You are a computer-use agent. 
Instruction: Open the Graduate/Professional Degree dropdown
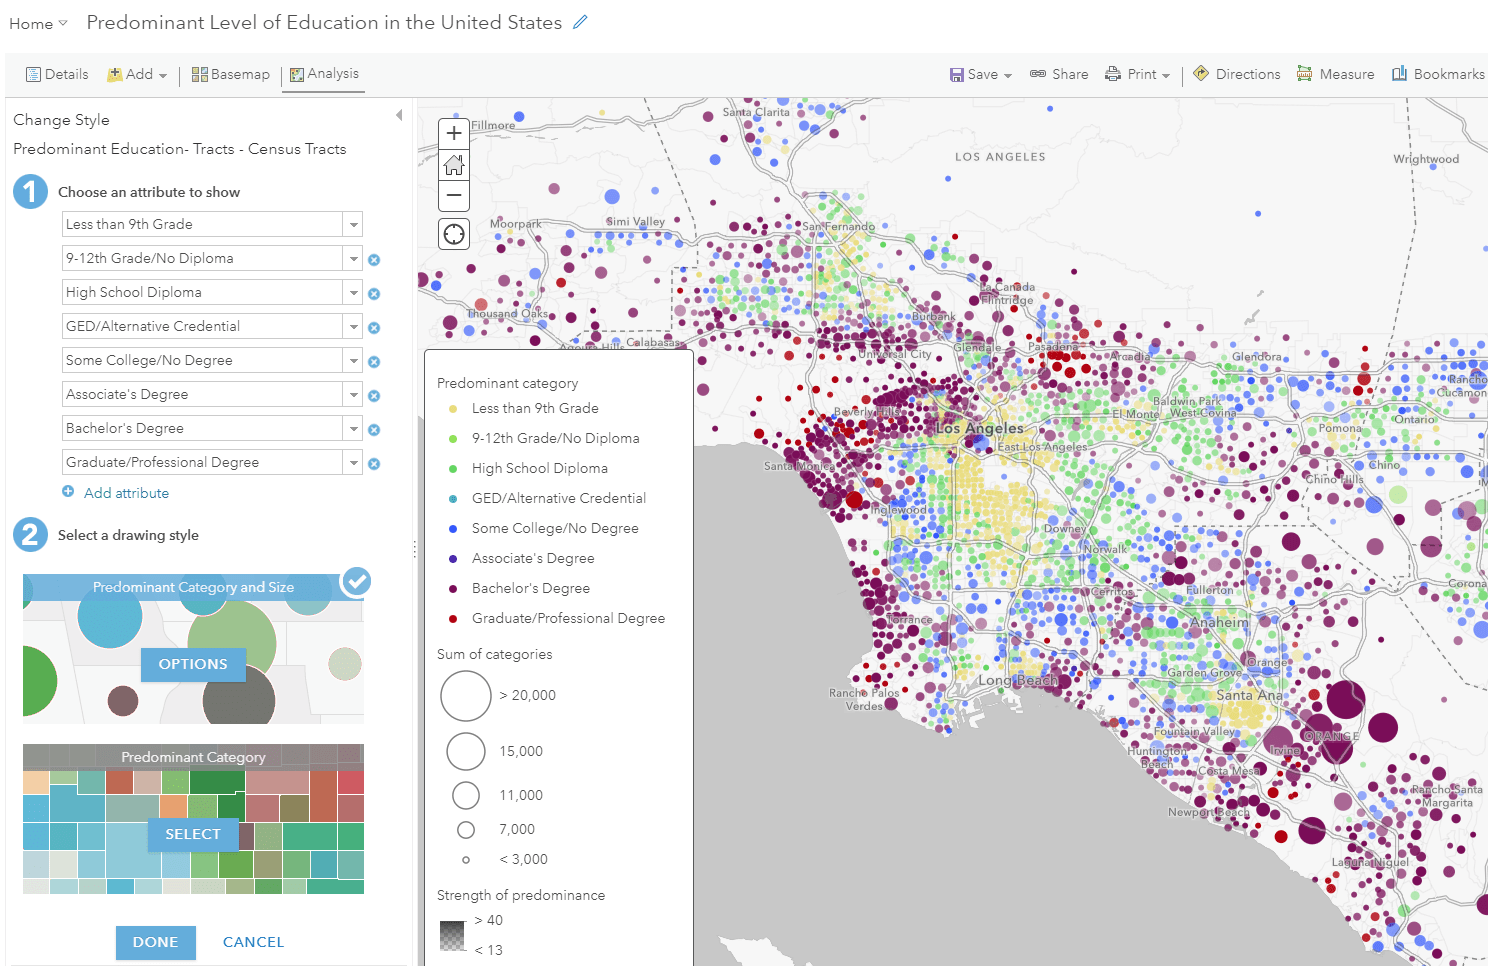[353, 463]
